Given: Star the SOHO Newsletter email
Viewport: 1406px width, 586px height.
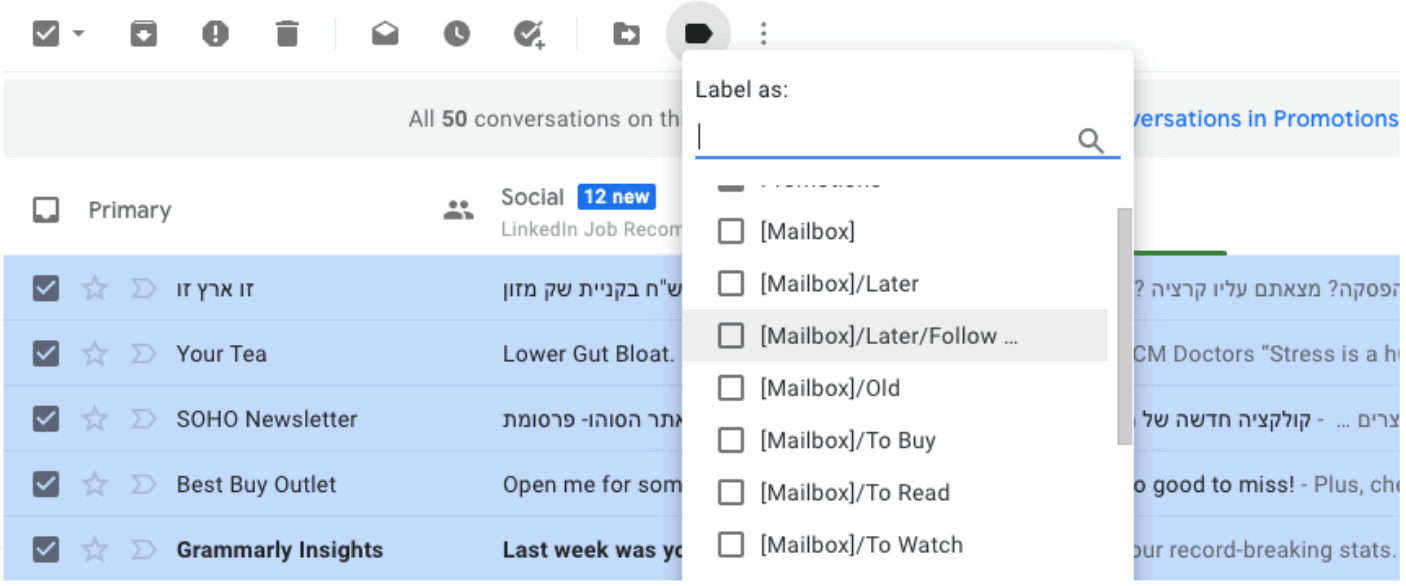Looking at the screenshot, I should (x=95, y=419).
